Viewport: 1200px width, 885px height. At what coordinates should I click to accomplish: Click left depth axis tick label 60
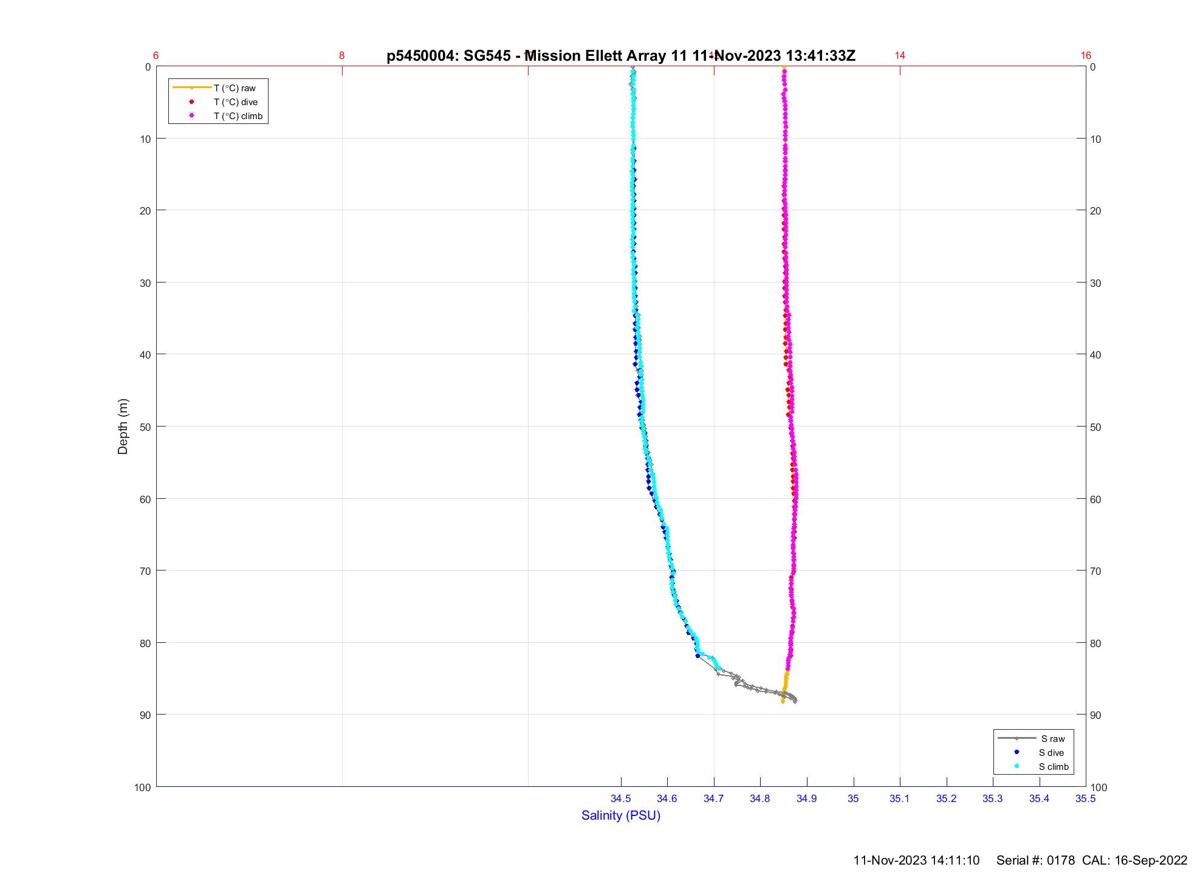[x=145, y=499]
